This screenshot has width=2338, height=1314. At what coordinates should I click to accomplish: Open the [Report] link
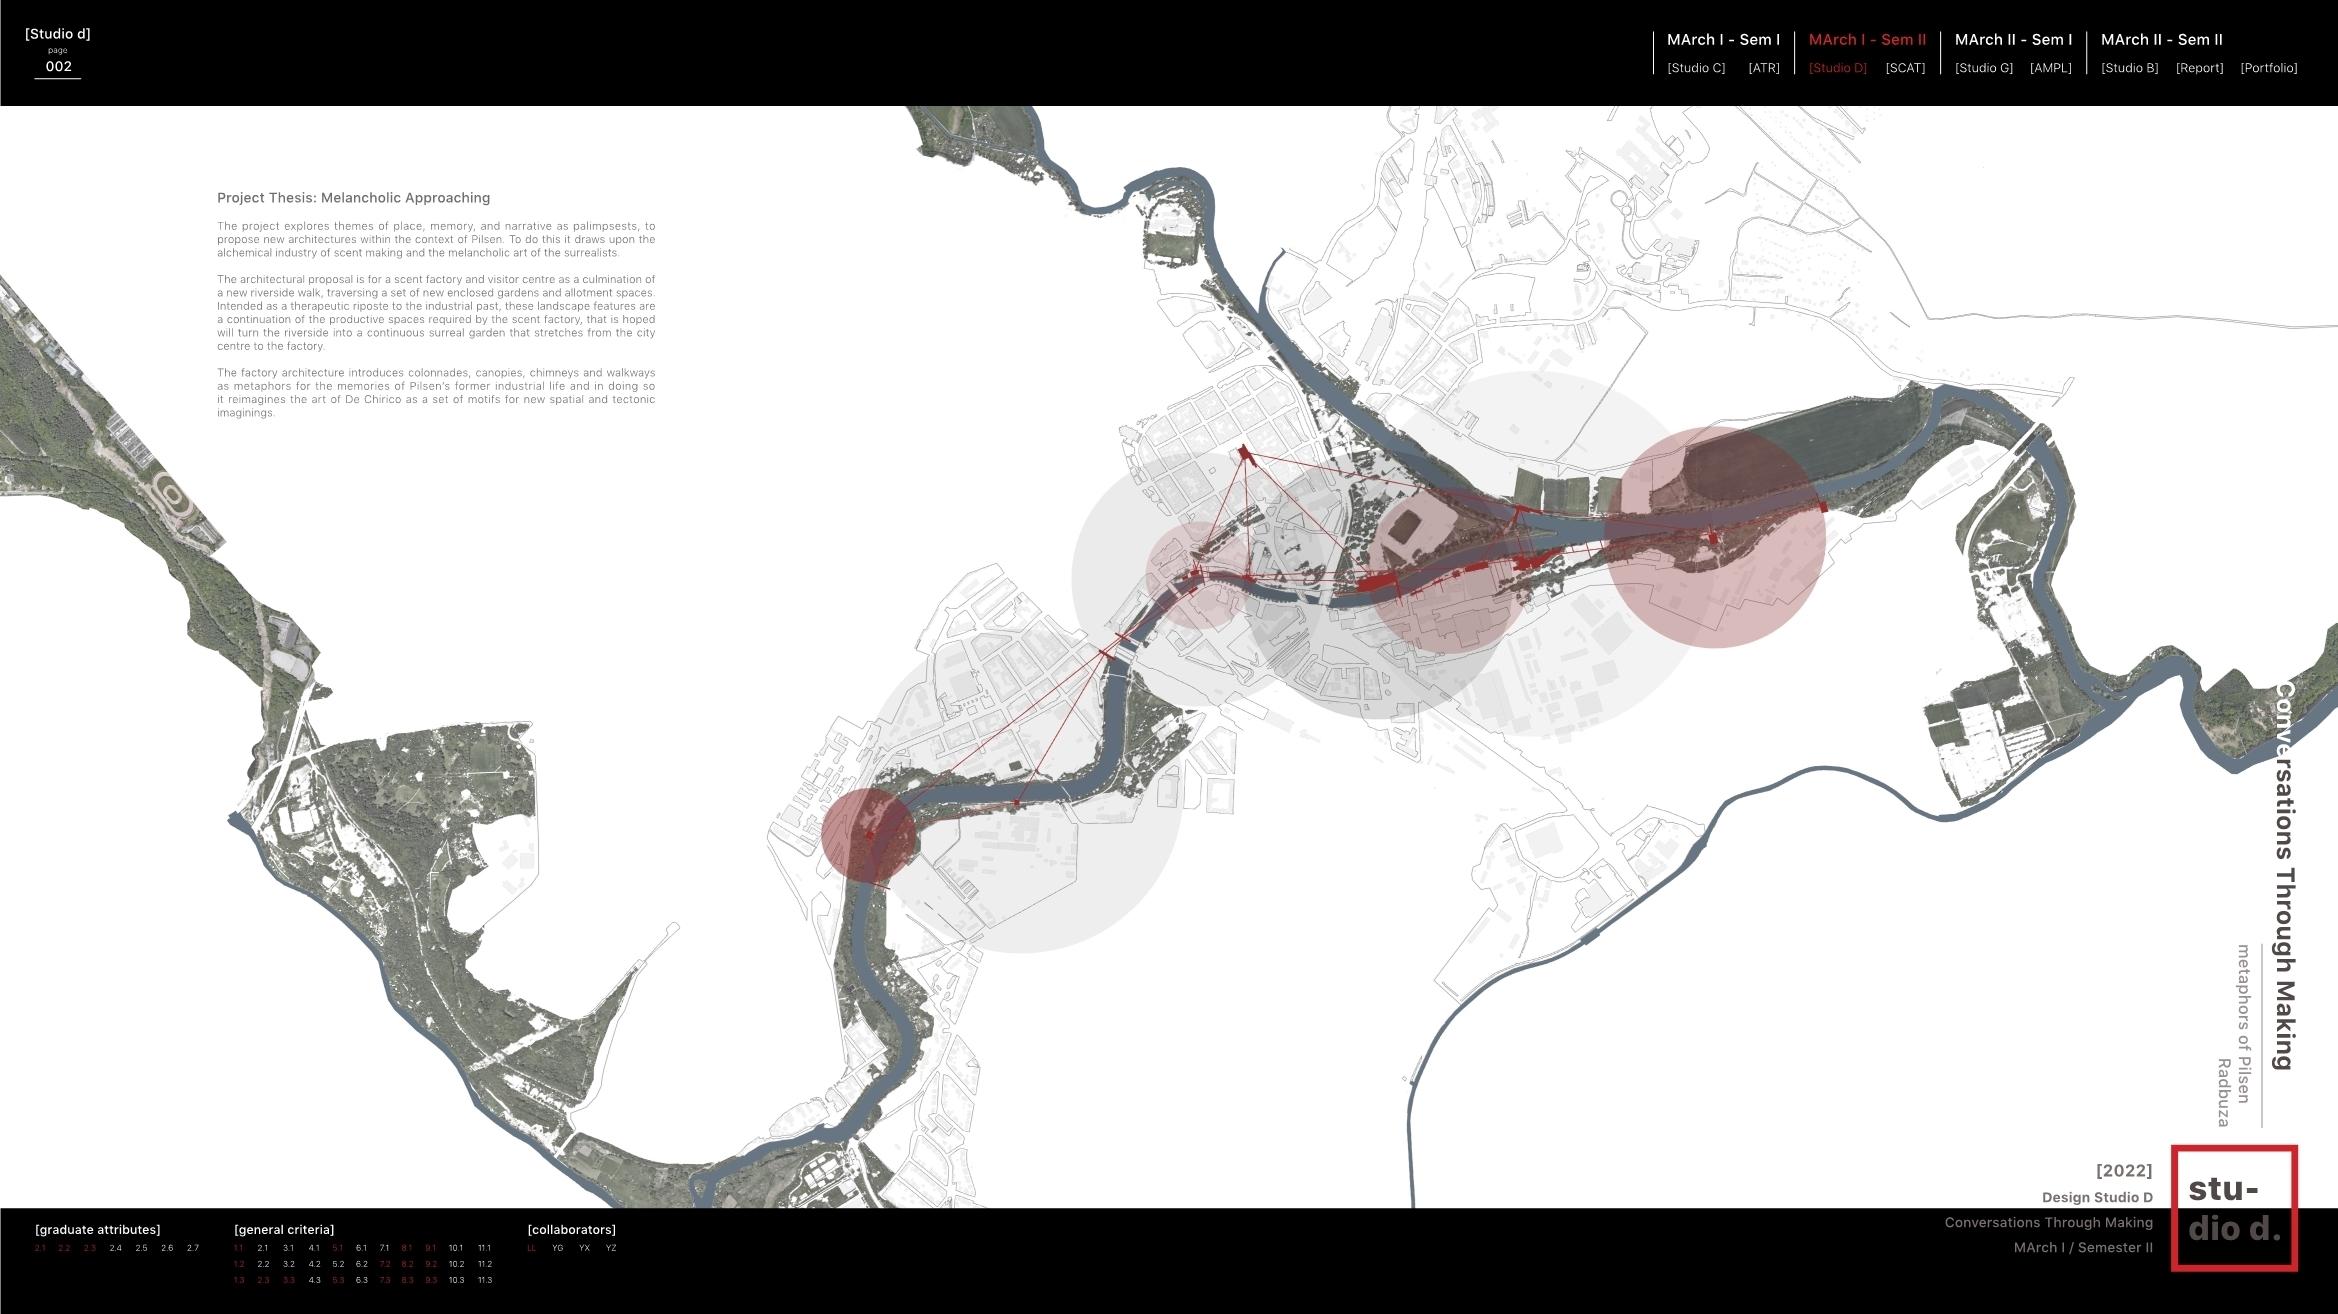click(2199, 68)
